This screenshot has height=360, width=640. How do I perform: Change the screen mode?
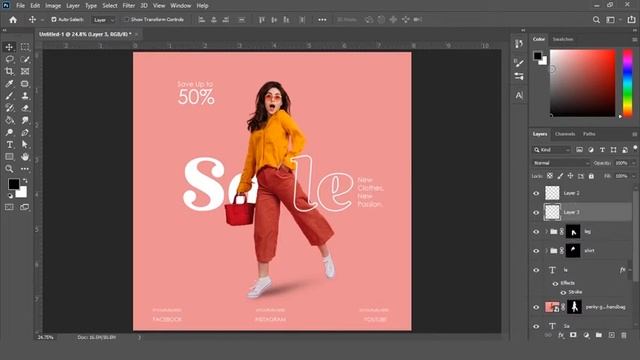tap(25, 207)
